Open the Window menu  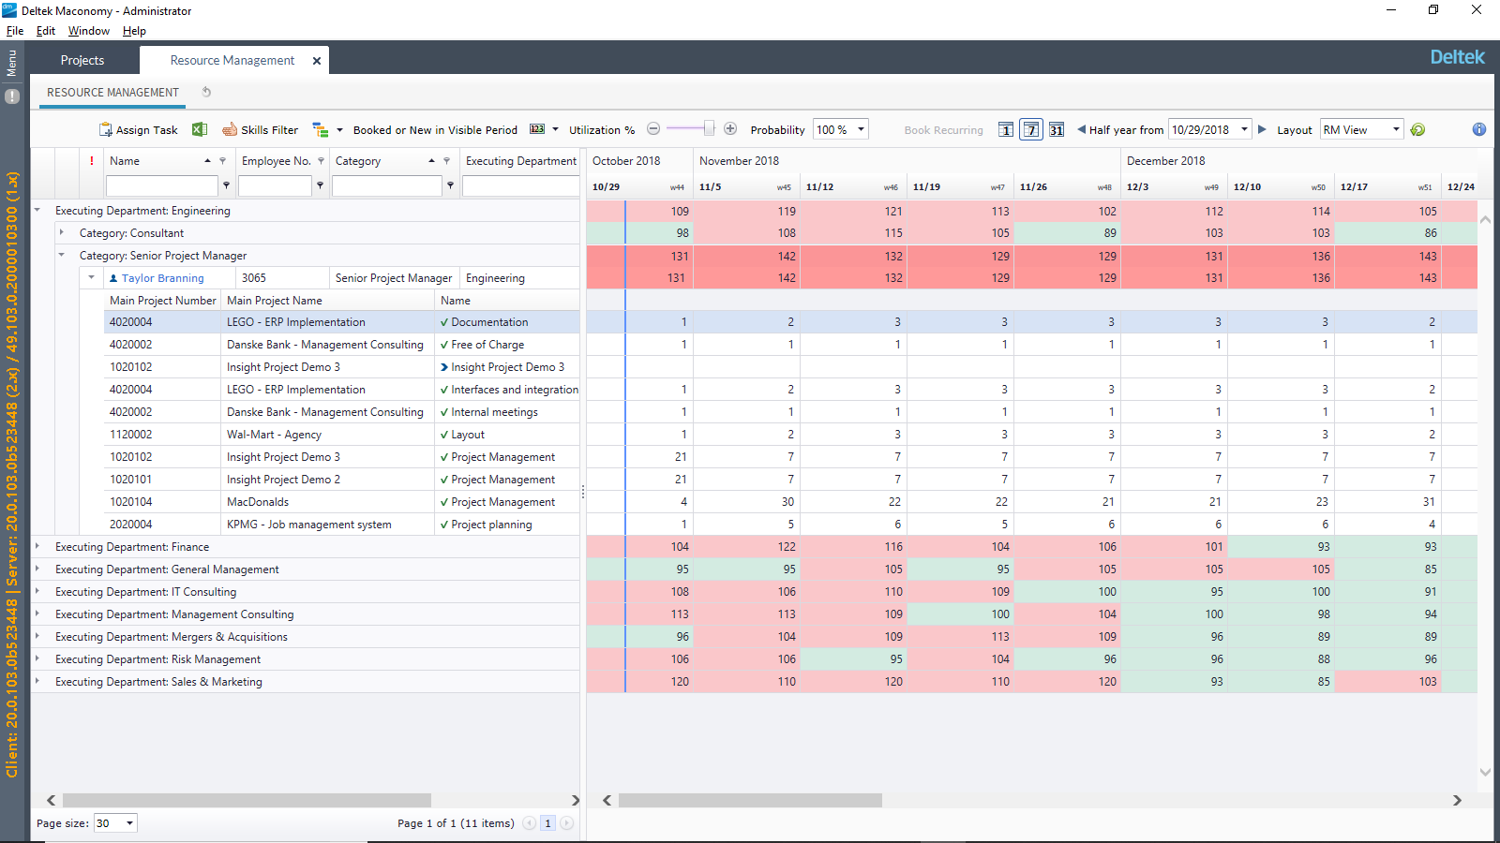[88, 31]
